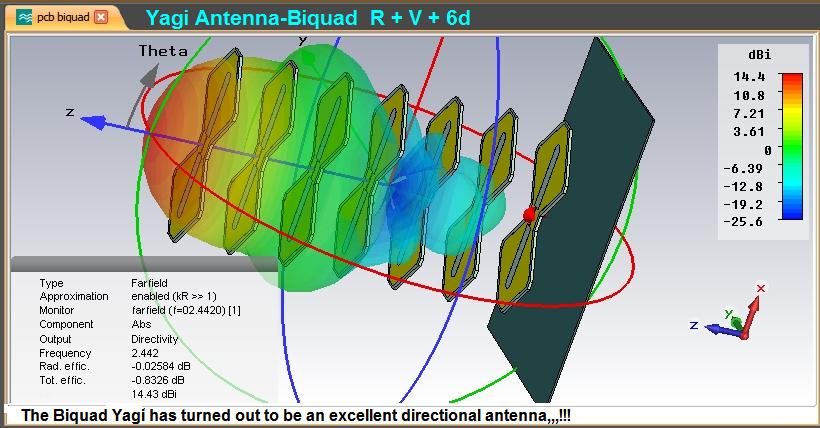Click the Farfield type value
This screenshot has width=820, height=428.
[149, 283]
